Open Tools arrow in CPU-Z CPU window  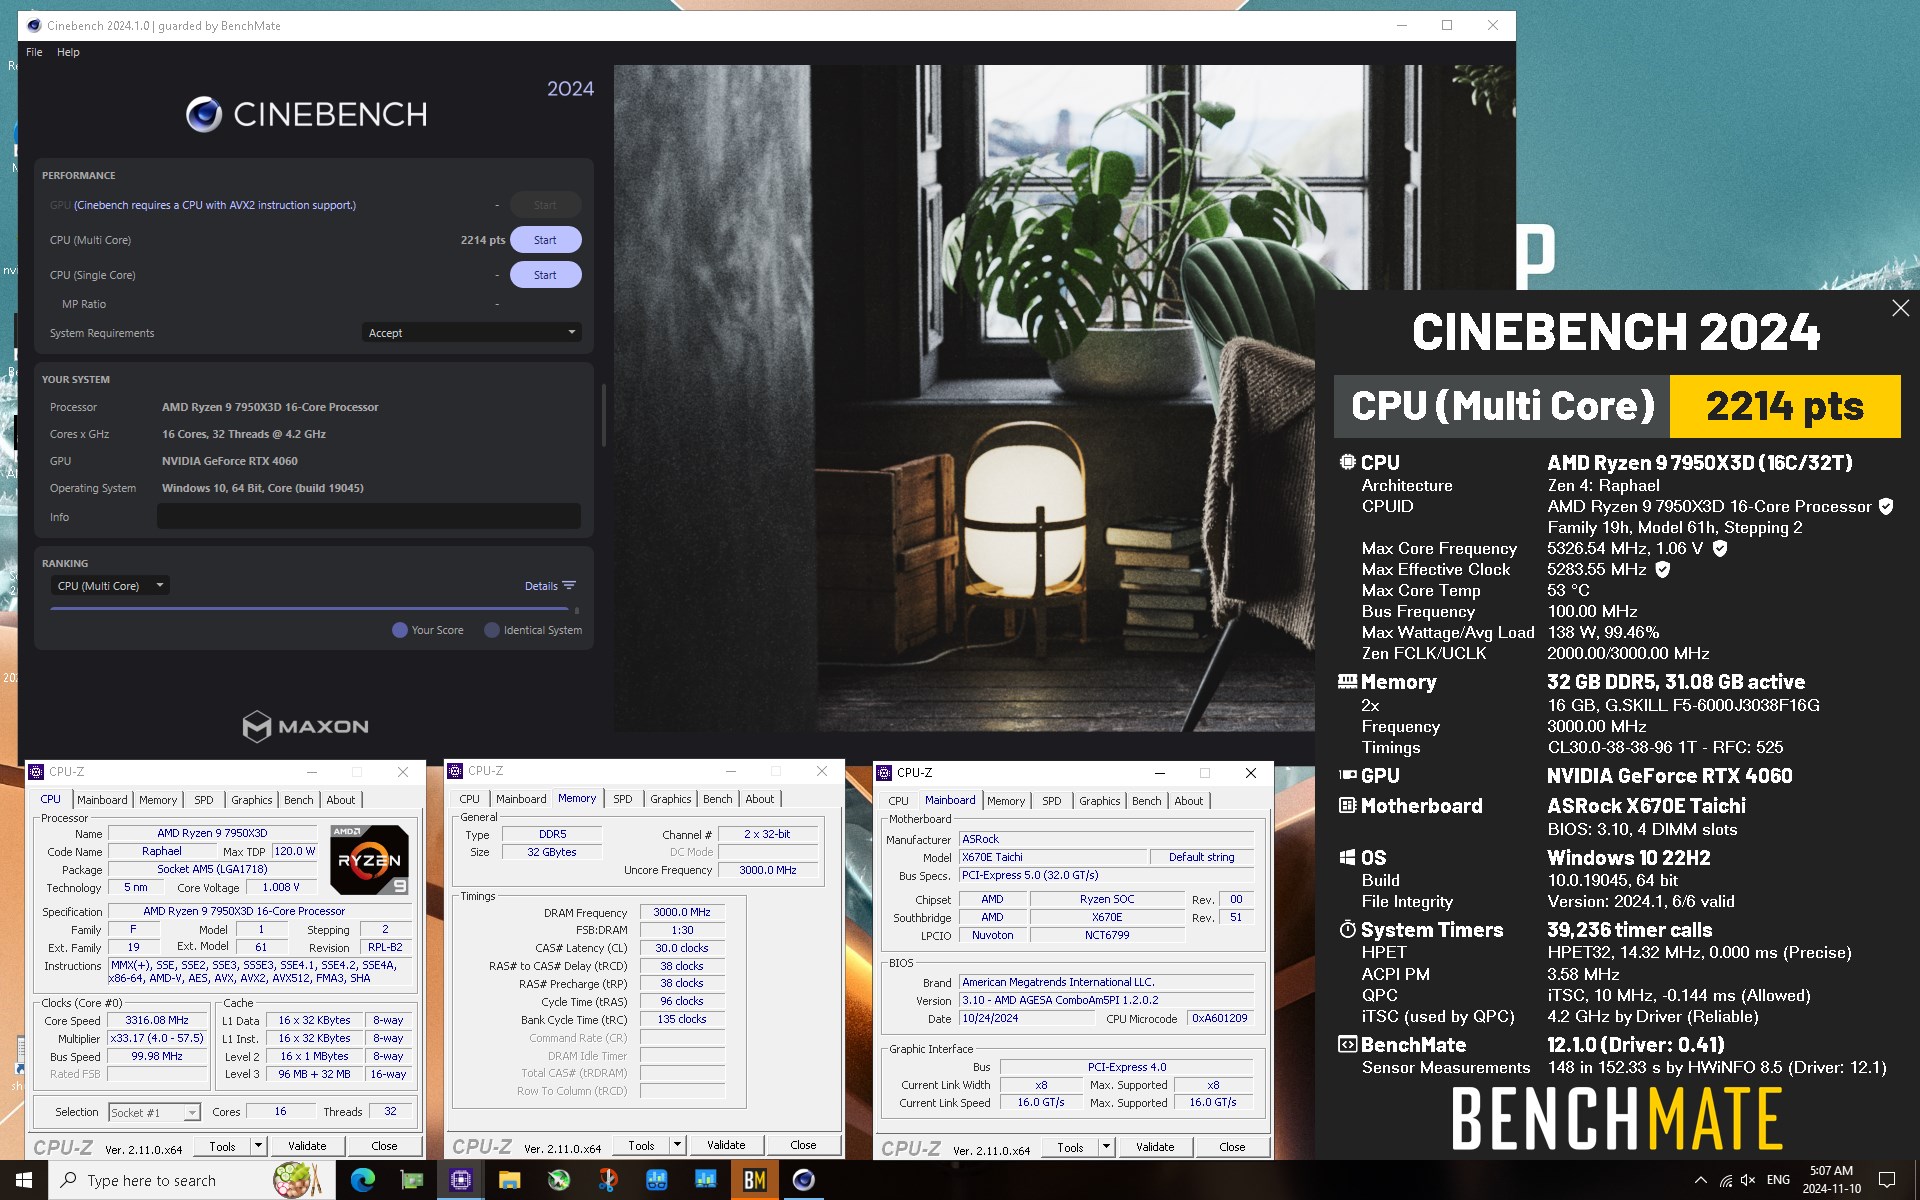(258, 1146)
